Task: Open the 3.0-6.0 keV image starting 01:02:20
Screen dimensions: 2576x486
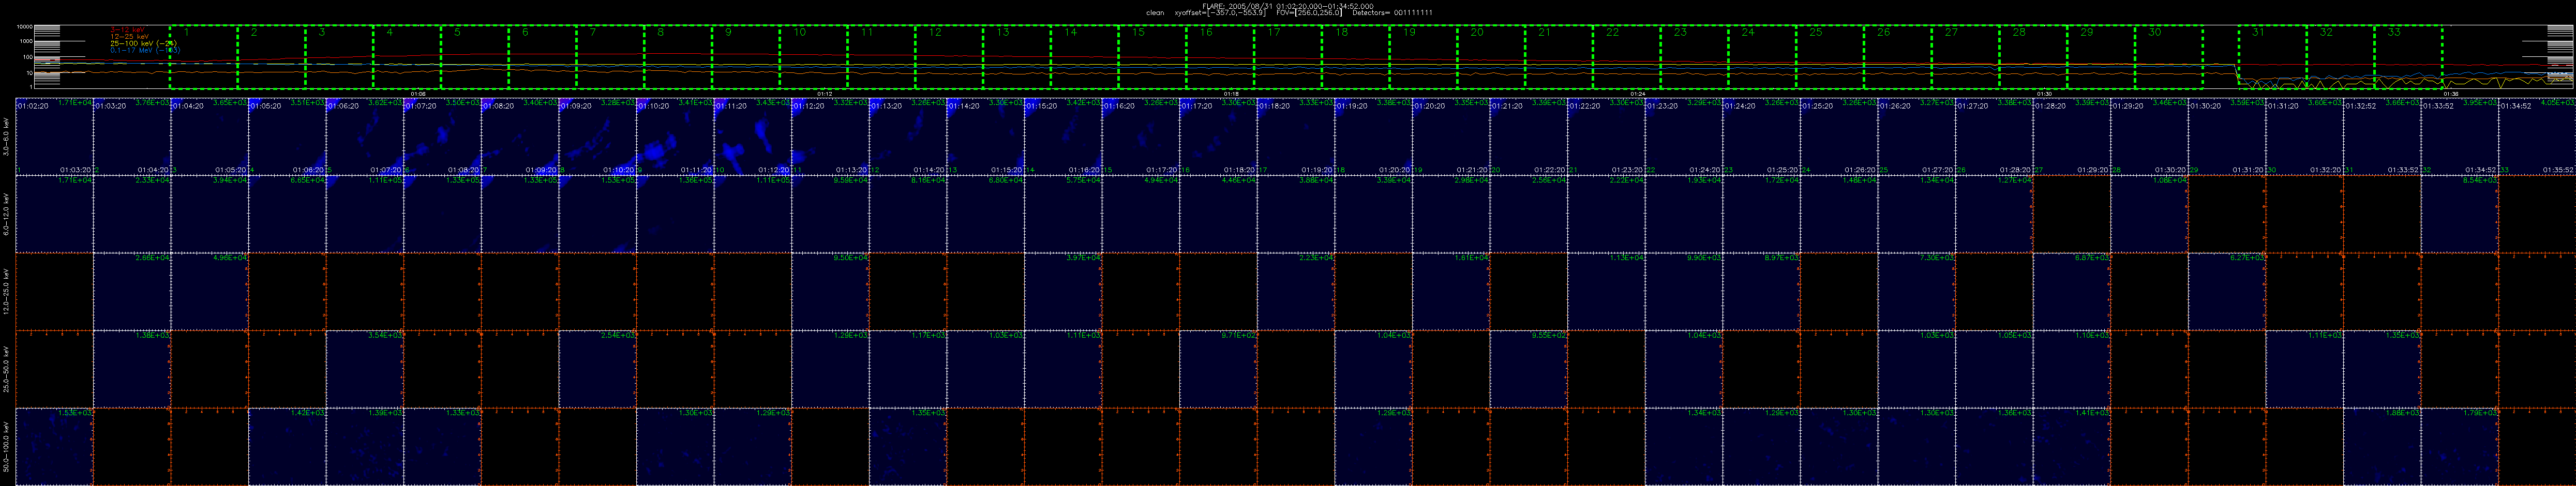Action: pos(55,136)
